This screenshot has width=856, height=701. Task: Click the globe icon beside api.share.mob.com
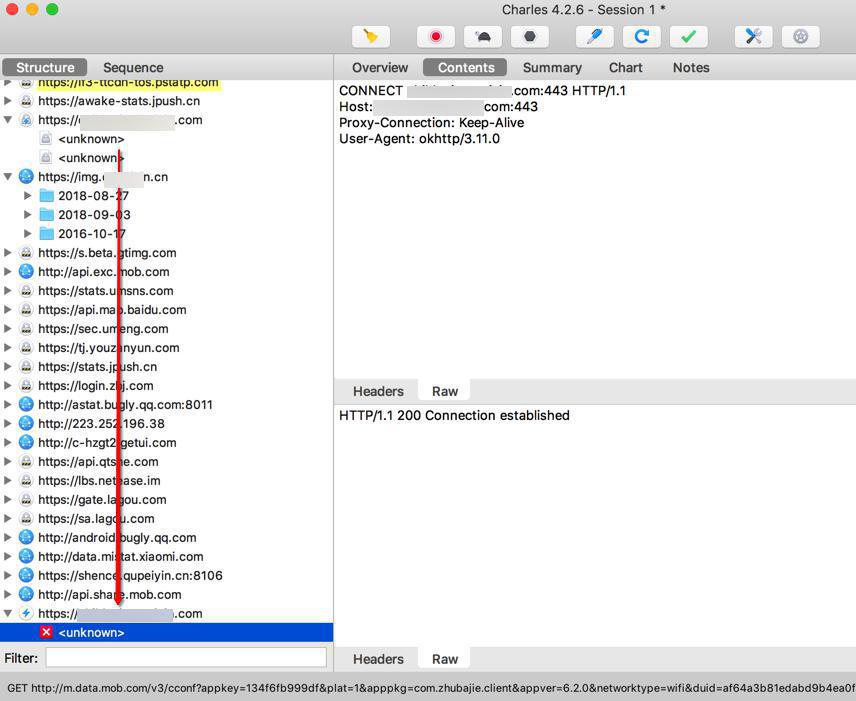26,595
